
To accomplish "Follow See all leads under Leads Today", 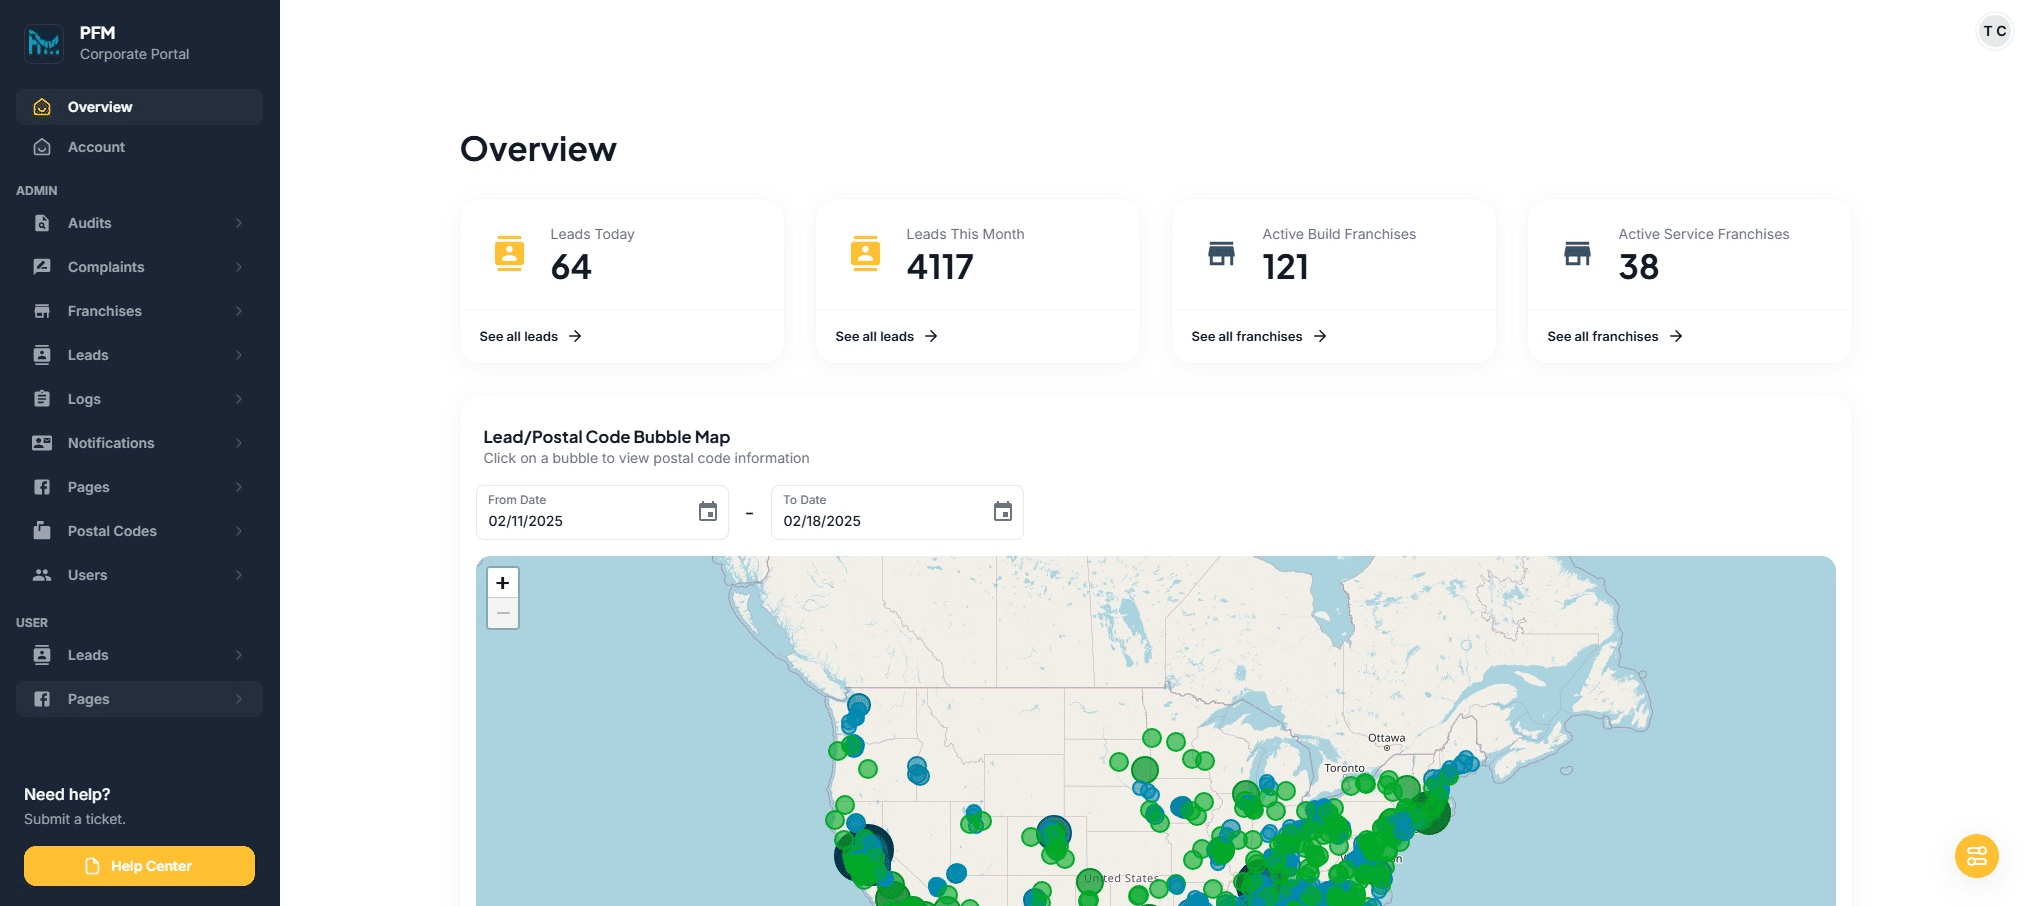I will point(530,337).
